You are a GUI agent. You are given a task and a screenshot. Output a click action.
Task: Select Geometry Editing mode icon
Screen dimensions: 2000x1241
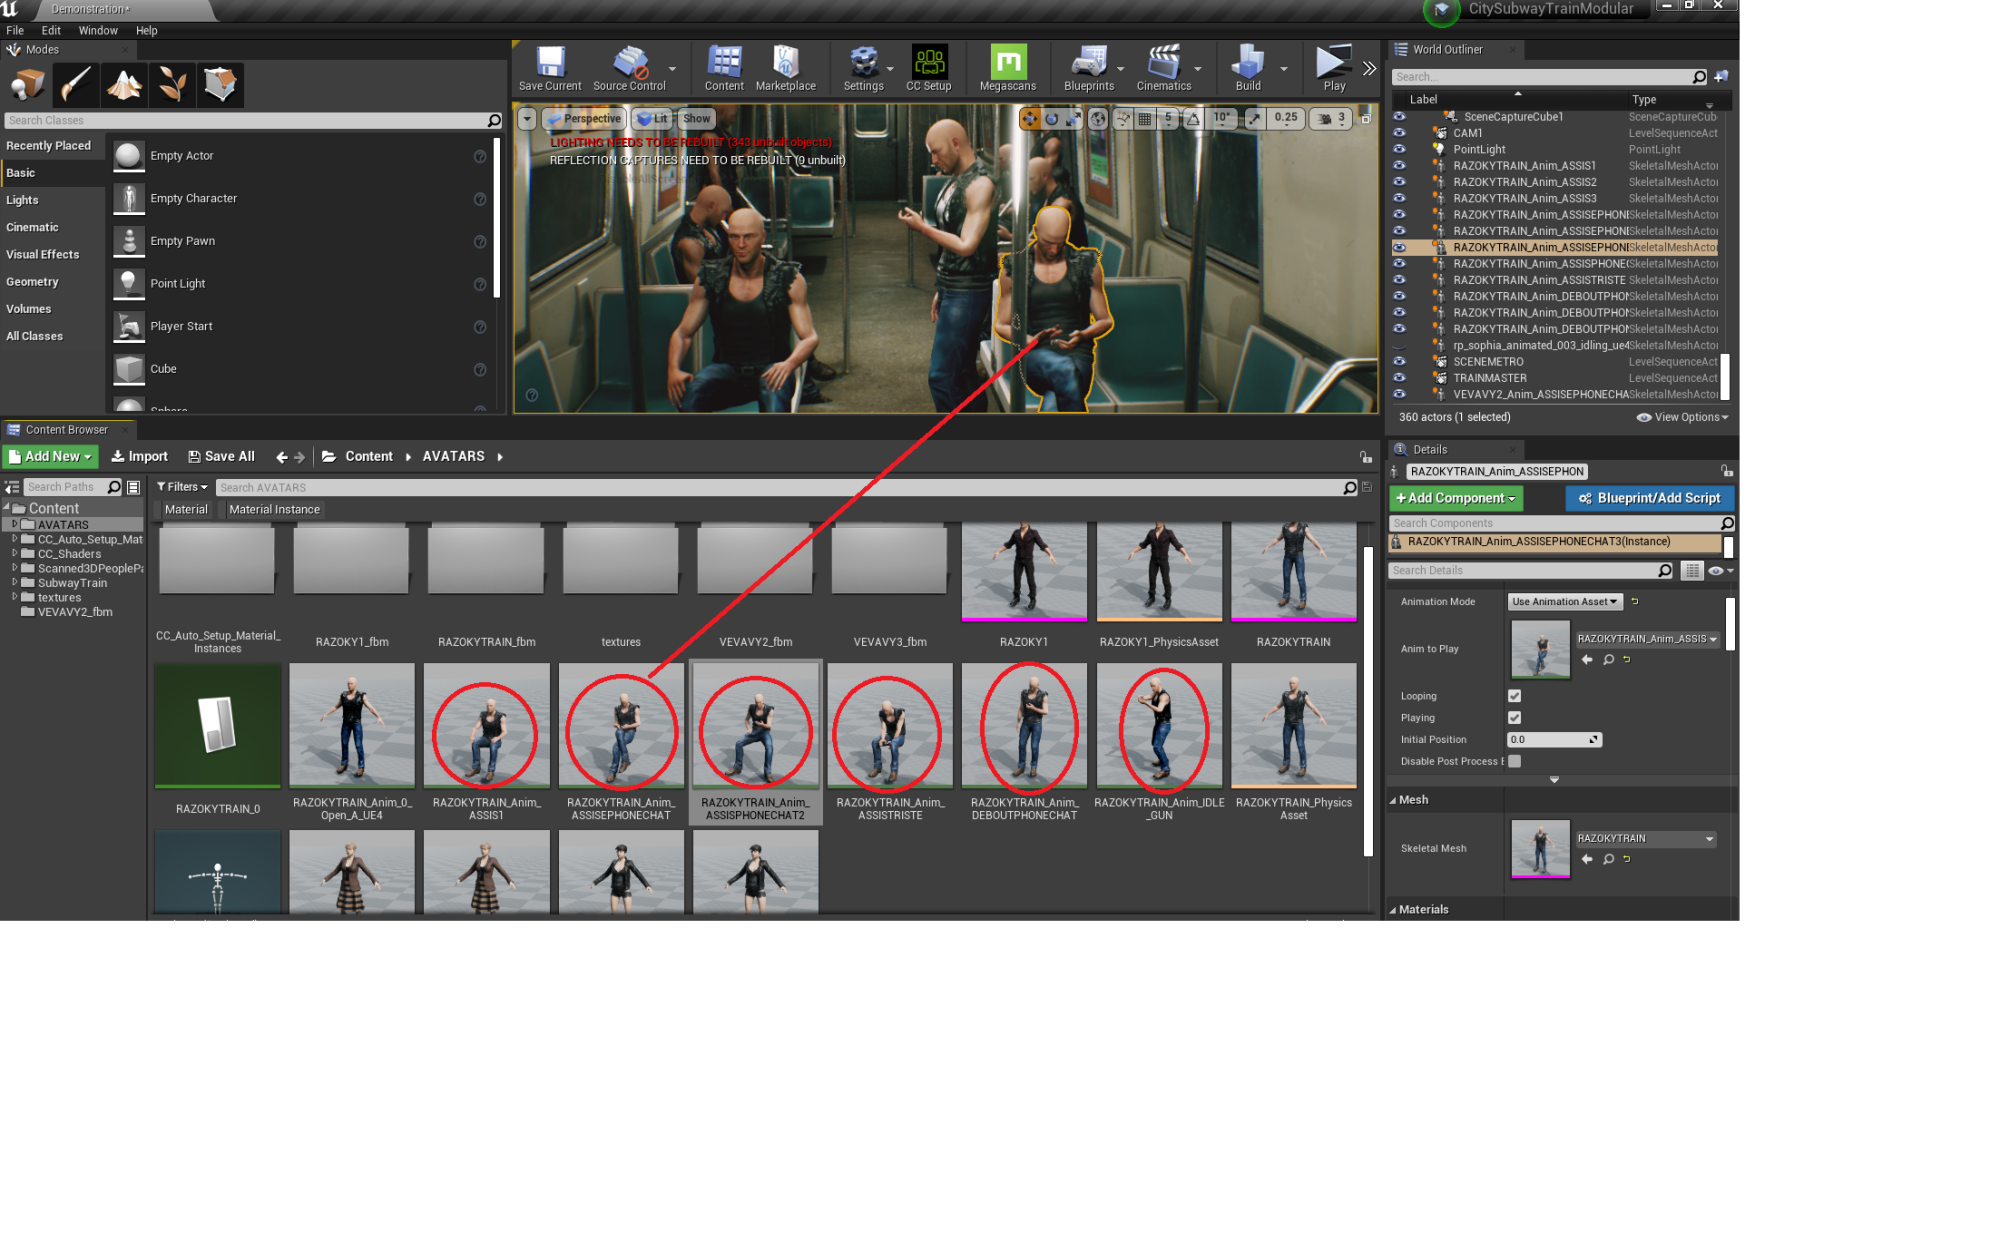coord(220,84)
